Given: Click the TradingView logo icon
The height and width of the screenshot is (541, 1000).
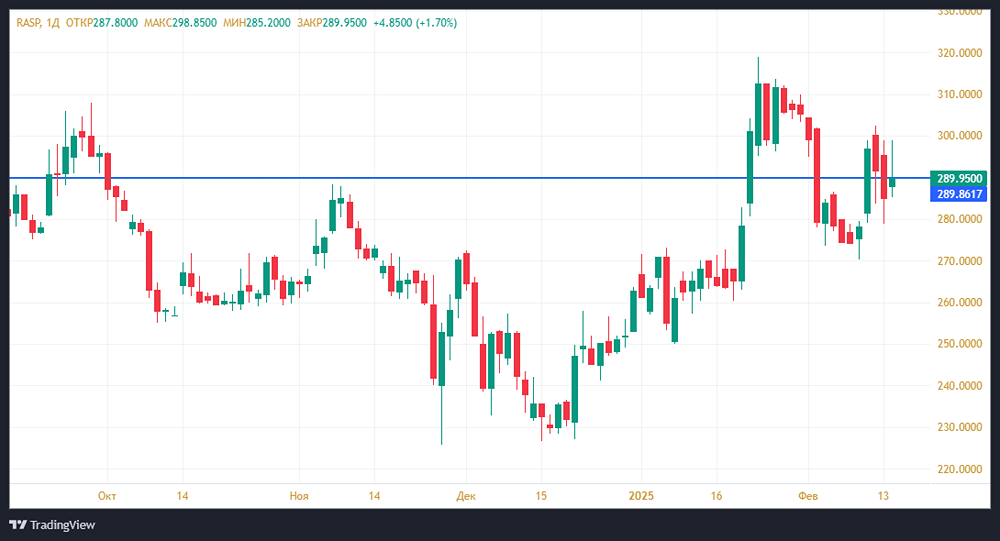Looking at the screenshot, I should (x=18, y=525).
